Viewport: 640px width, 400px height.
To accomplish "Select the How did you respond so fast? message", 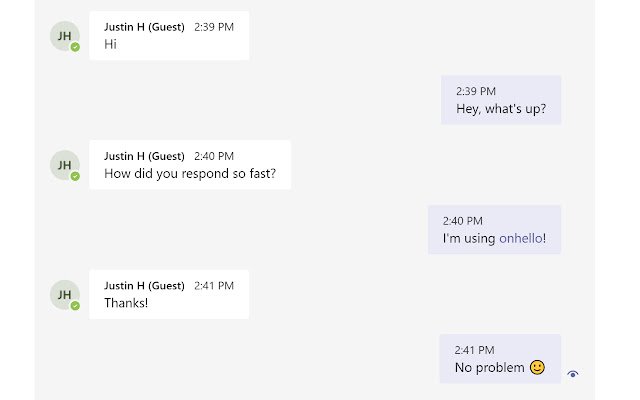I will pos(190,165).
